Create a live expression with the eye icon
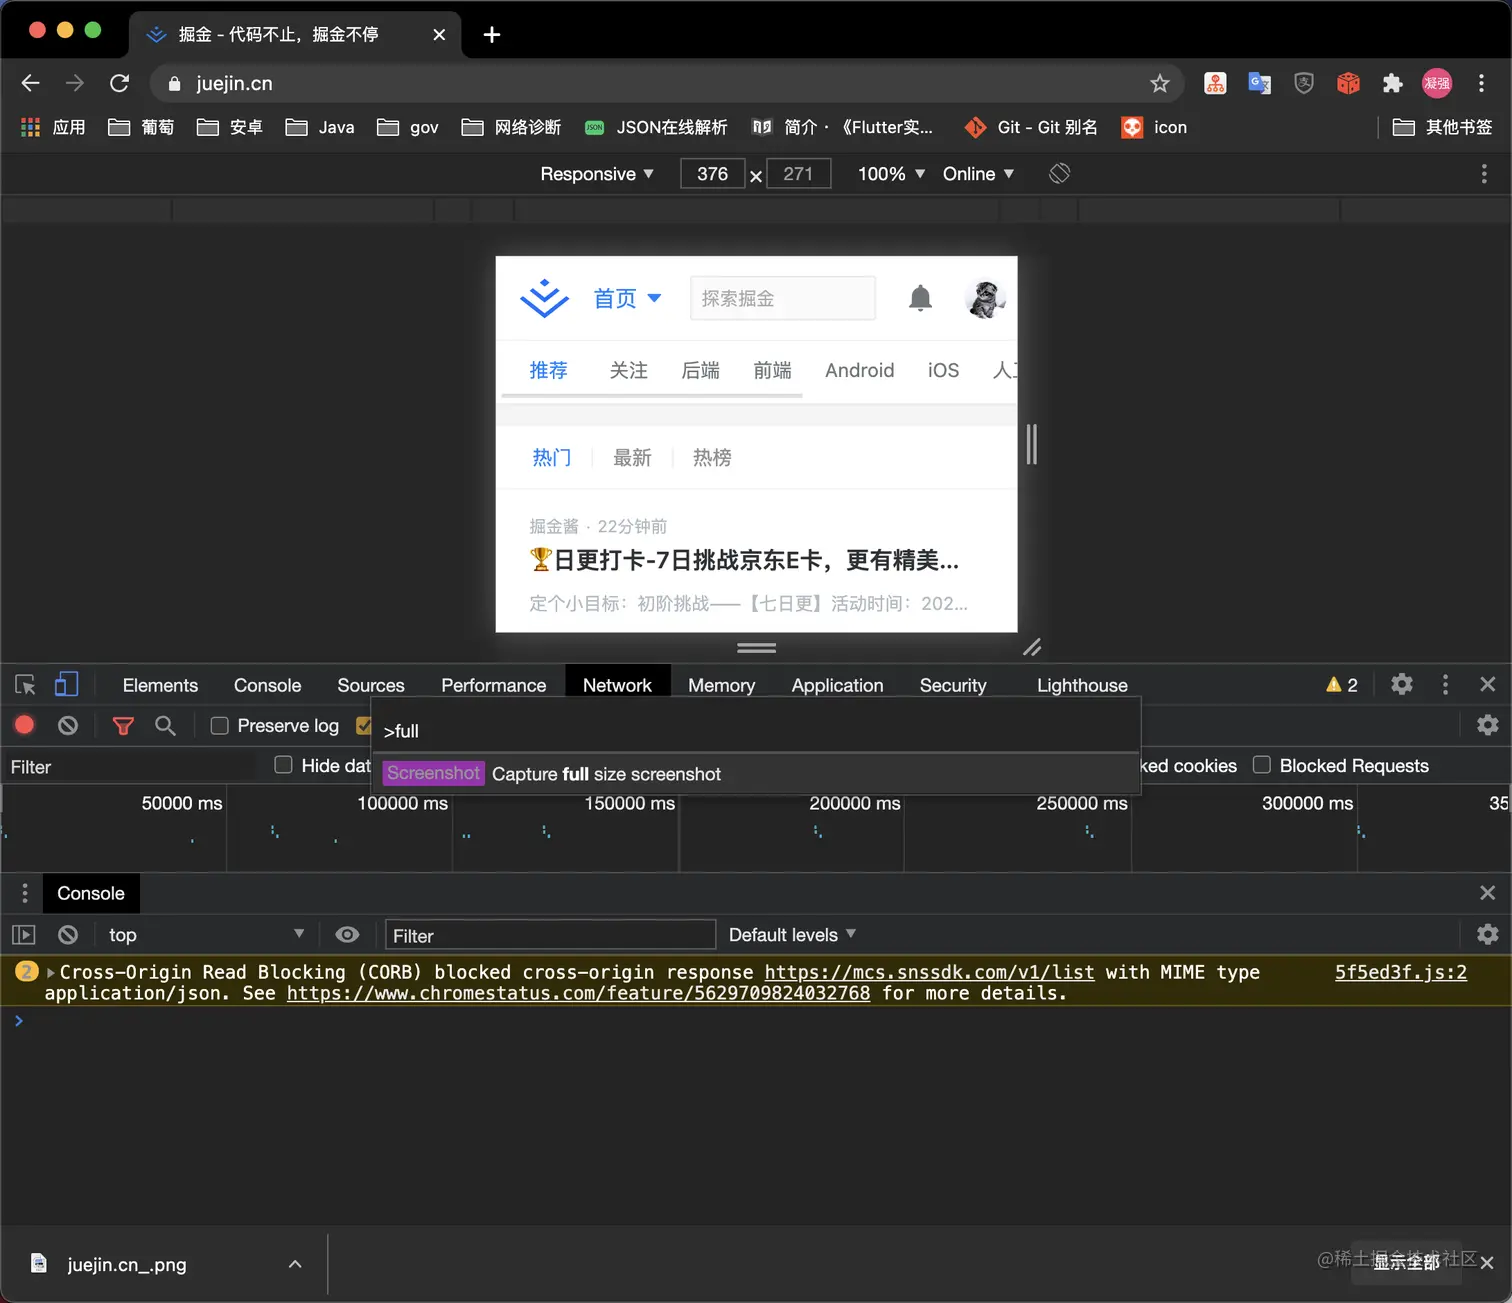The height and width of the screenshot is (1303, 1512). pos(347,935)
